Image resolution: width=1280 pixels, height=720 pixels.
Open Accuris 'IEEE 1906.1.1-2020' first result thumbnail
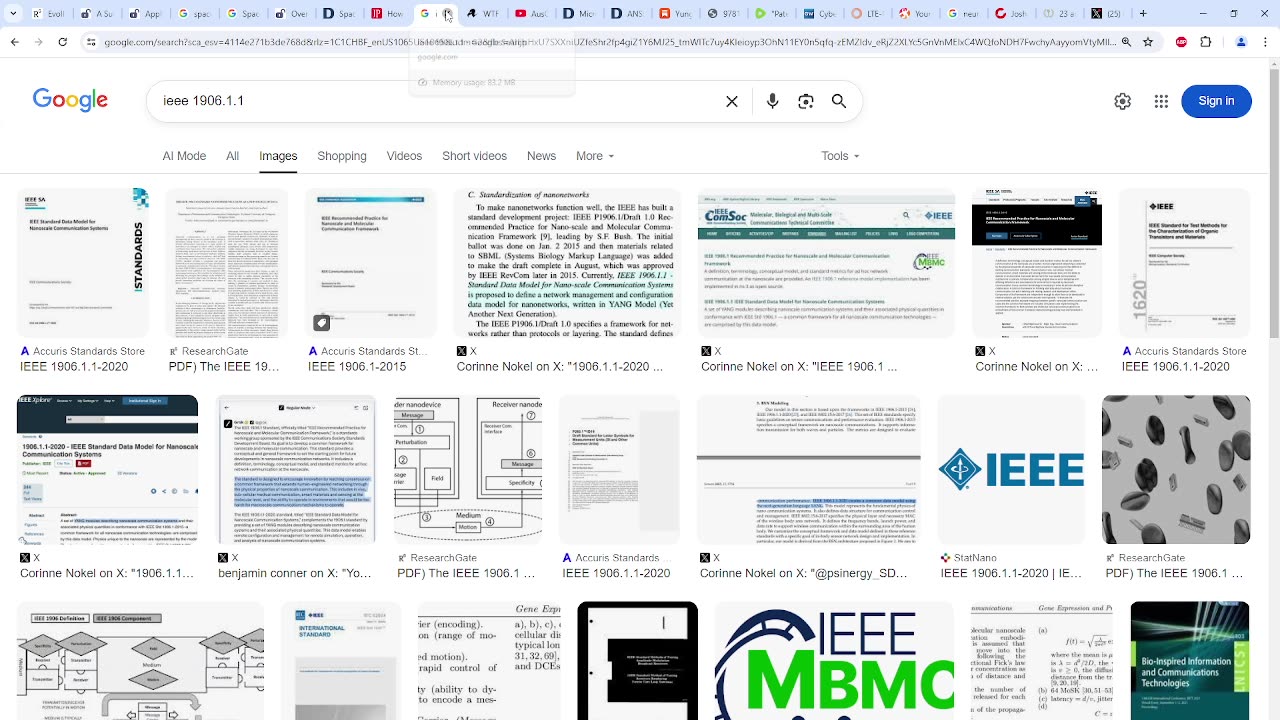tap(83, 263)
